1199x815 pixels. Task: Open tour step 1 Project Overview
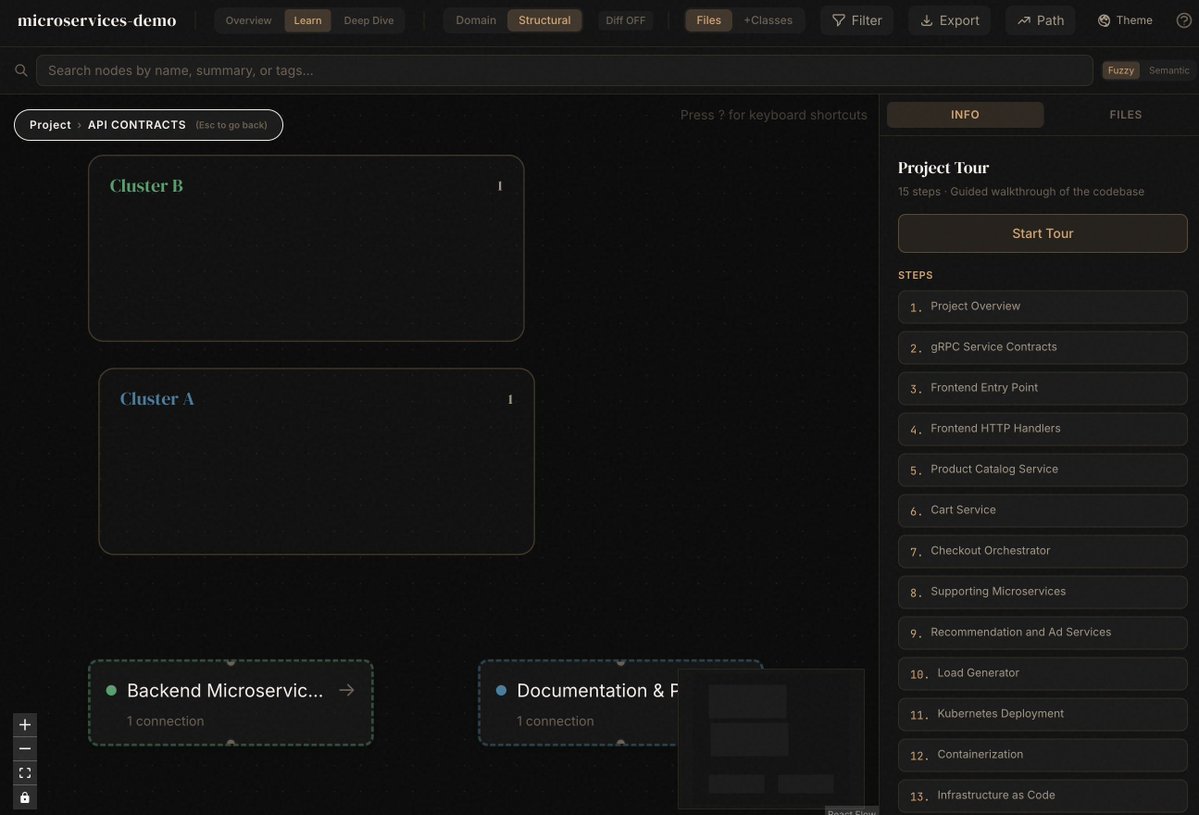click(1042, 307)
